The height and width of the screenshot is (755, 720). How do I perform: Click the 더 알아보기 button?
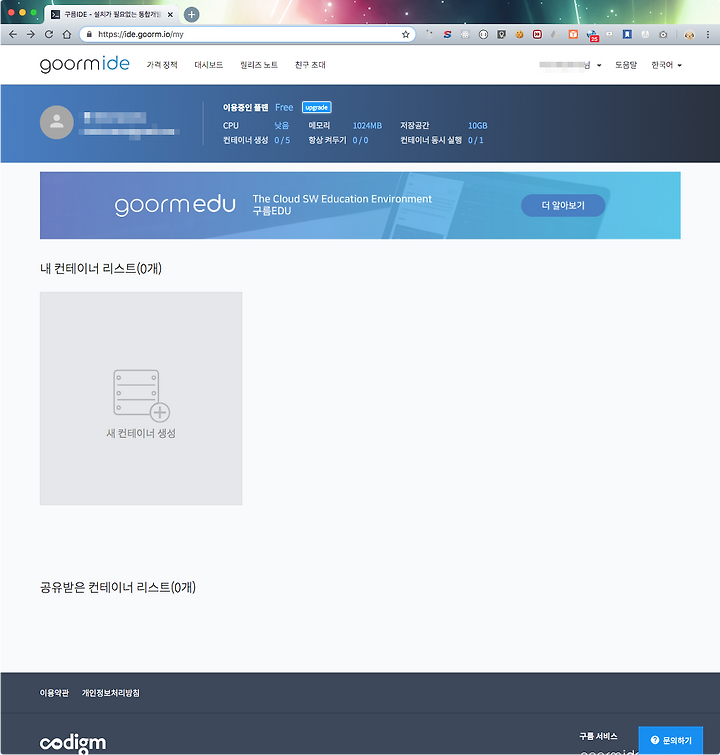pos(563,206)
